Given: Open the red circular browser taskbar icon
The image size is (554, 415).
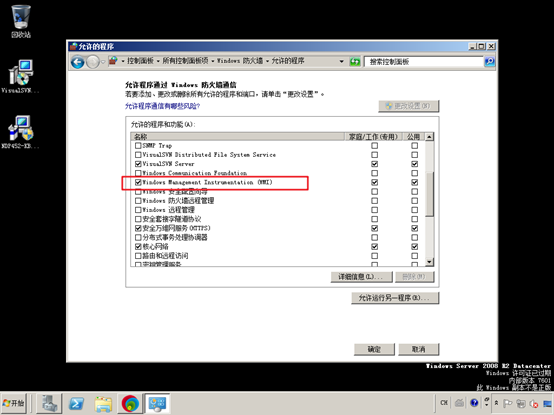Looking at the screenshot, I should click(x=130, y=403).
